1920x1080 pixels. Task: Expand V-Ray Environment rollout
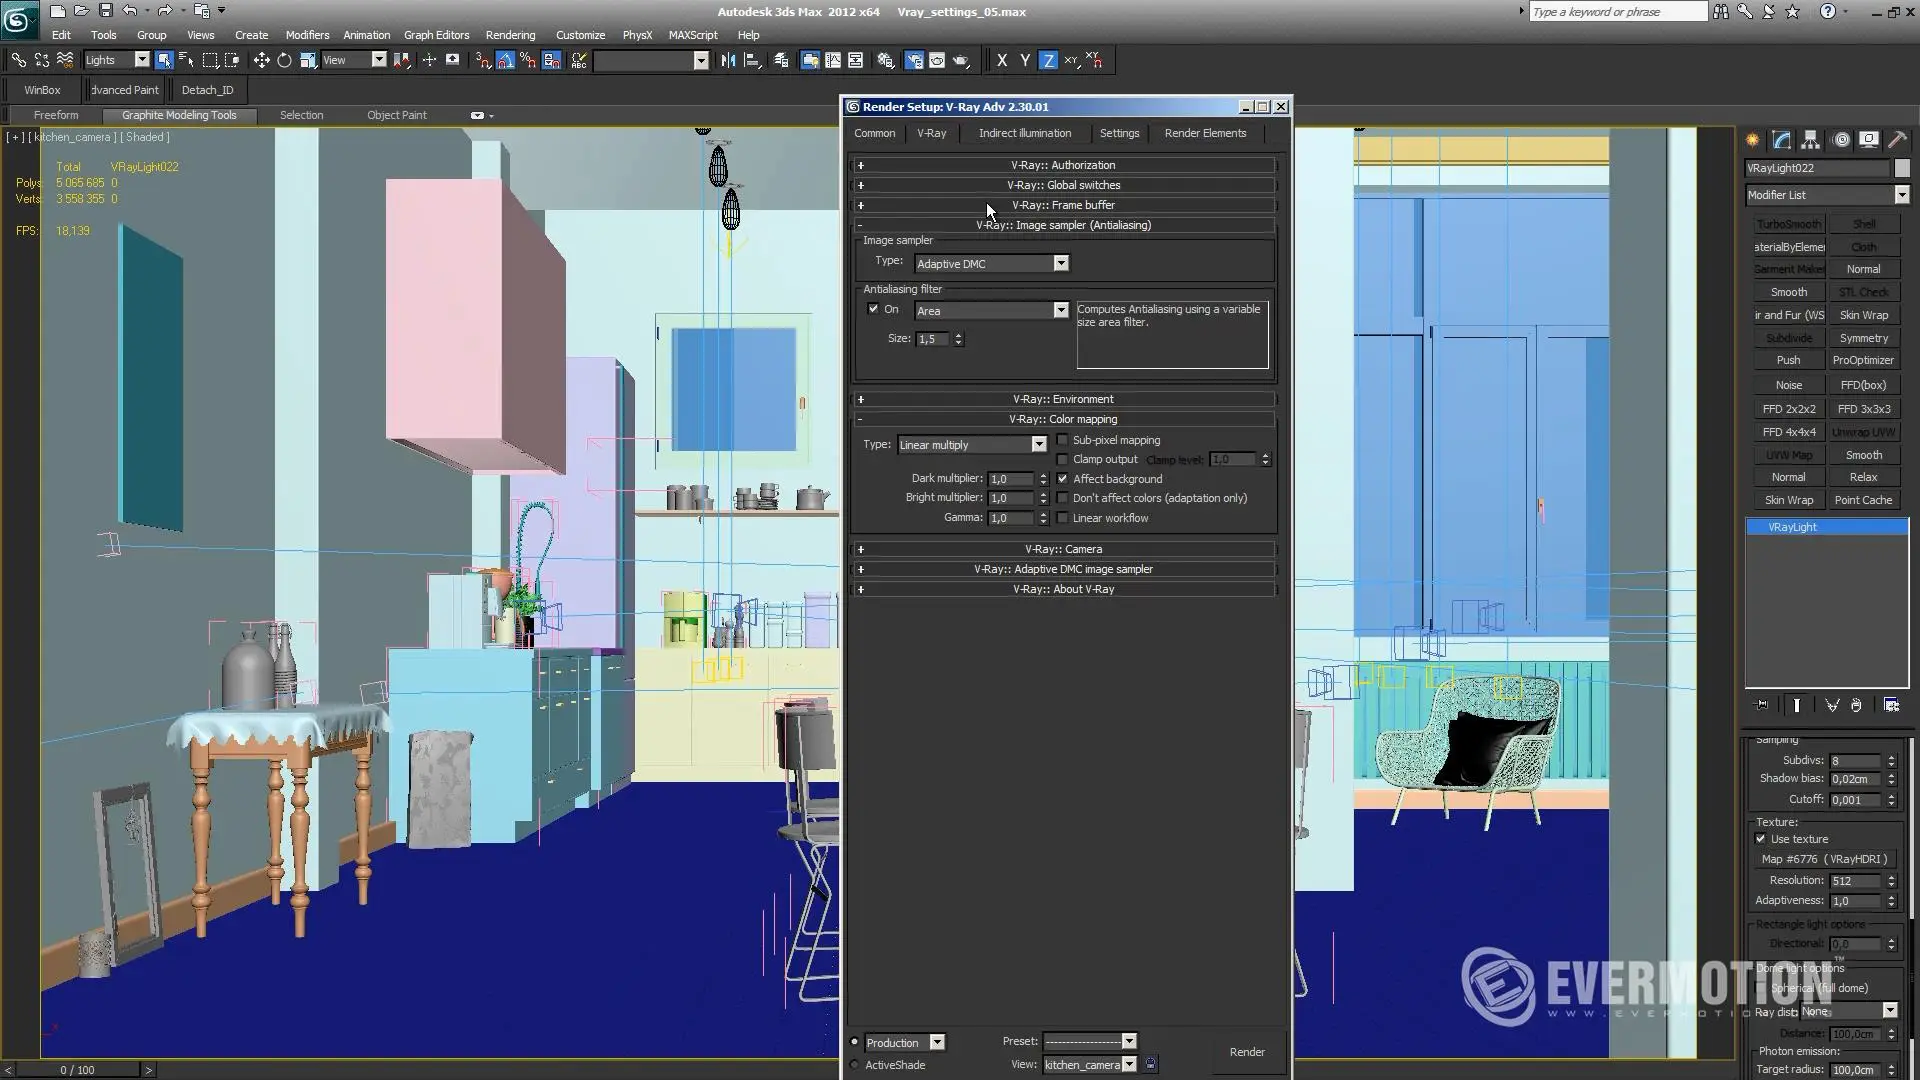[x=1063, y=399]
